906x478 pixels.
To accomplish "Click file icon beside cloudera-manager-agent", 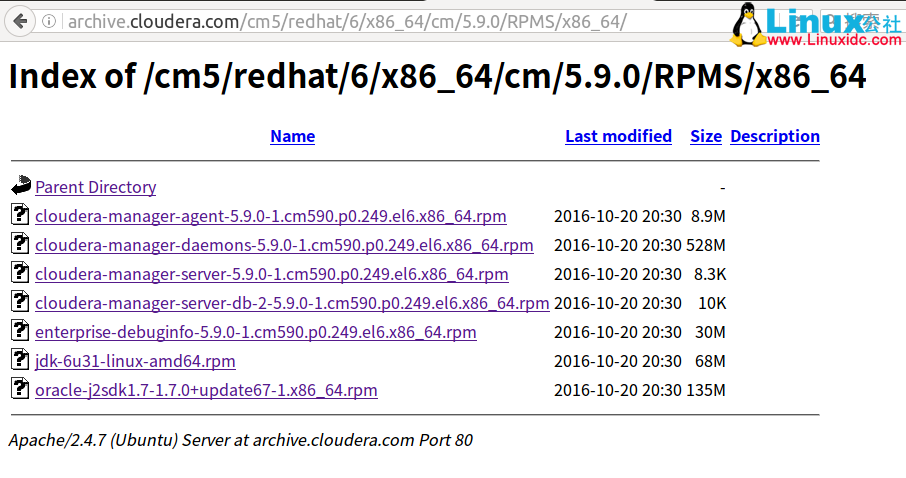I will tap(20, 214).
